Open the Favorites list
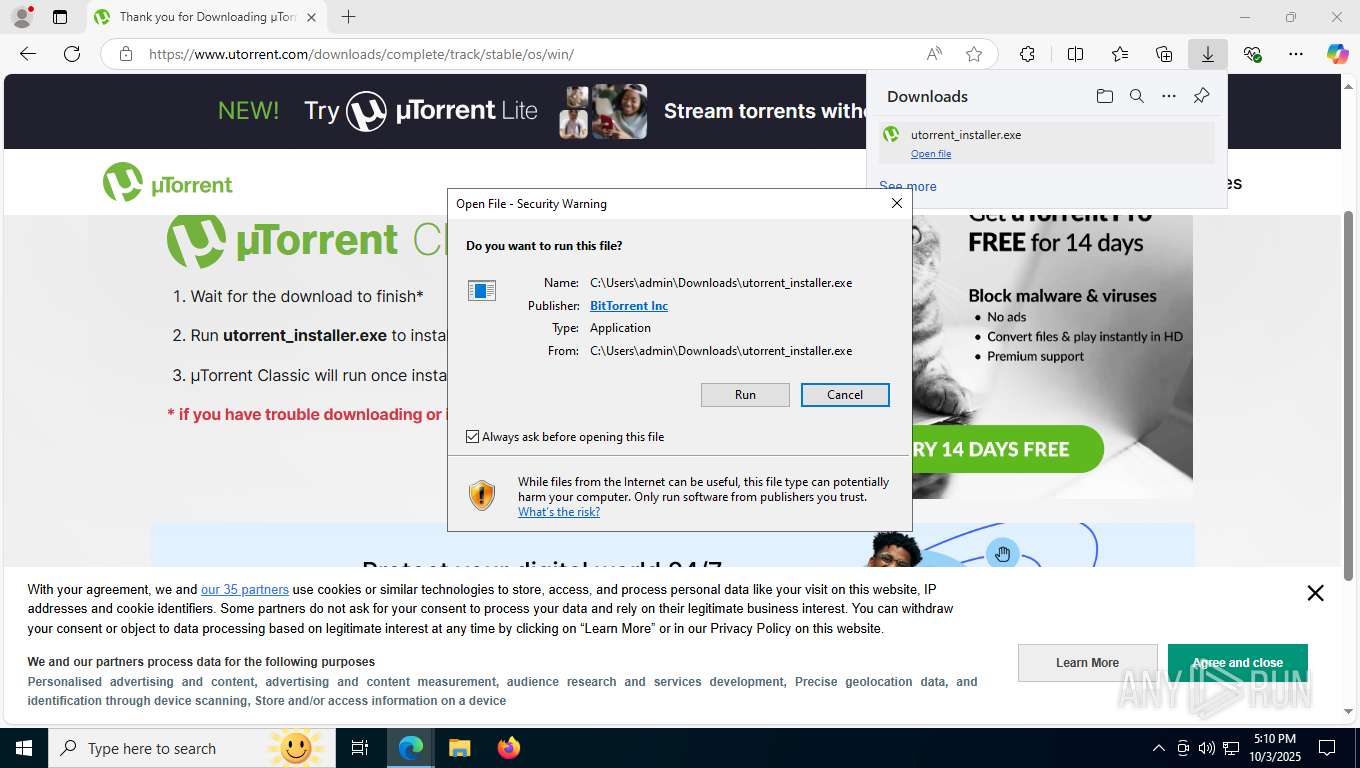 pos(1120,54)
